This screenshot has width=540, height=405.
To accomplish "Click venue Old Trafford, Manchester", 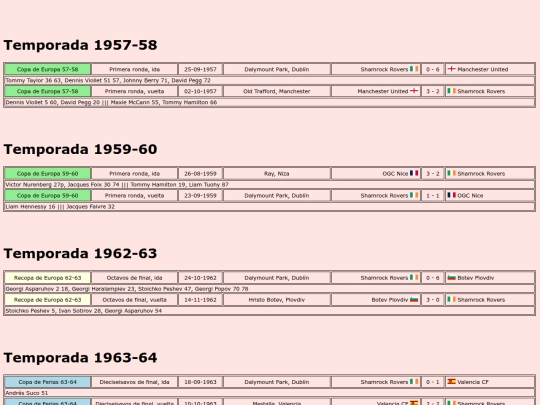I will [x=277, y=91].
